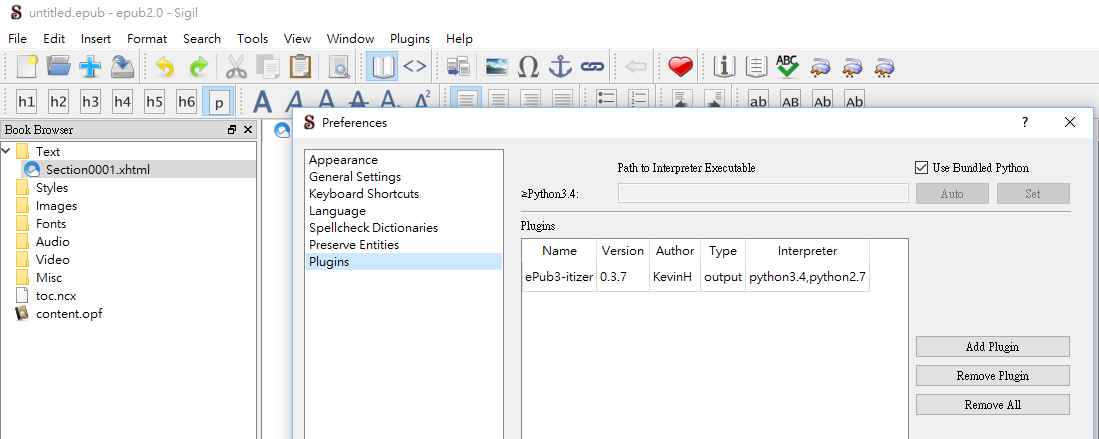Undo the last action
This screenshot has width=1099, height=439.
(165, 67)
